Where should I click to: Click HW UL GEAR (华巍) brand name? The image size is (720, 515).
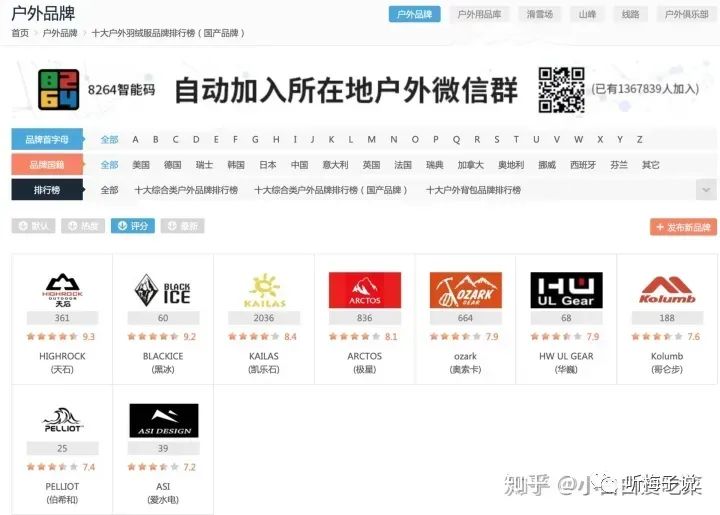point(566,362)
